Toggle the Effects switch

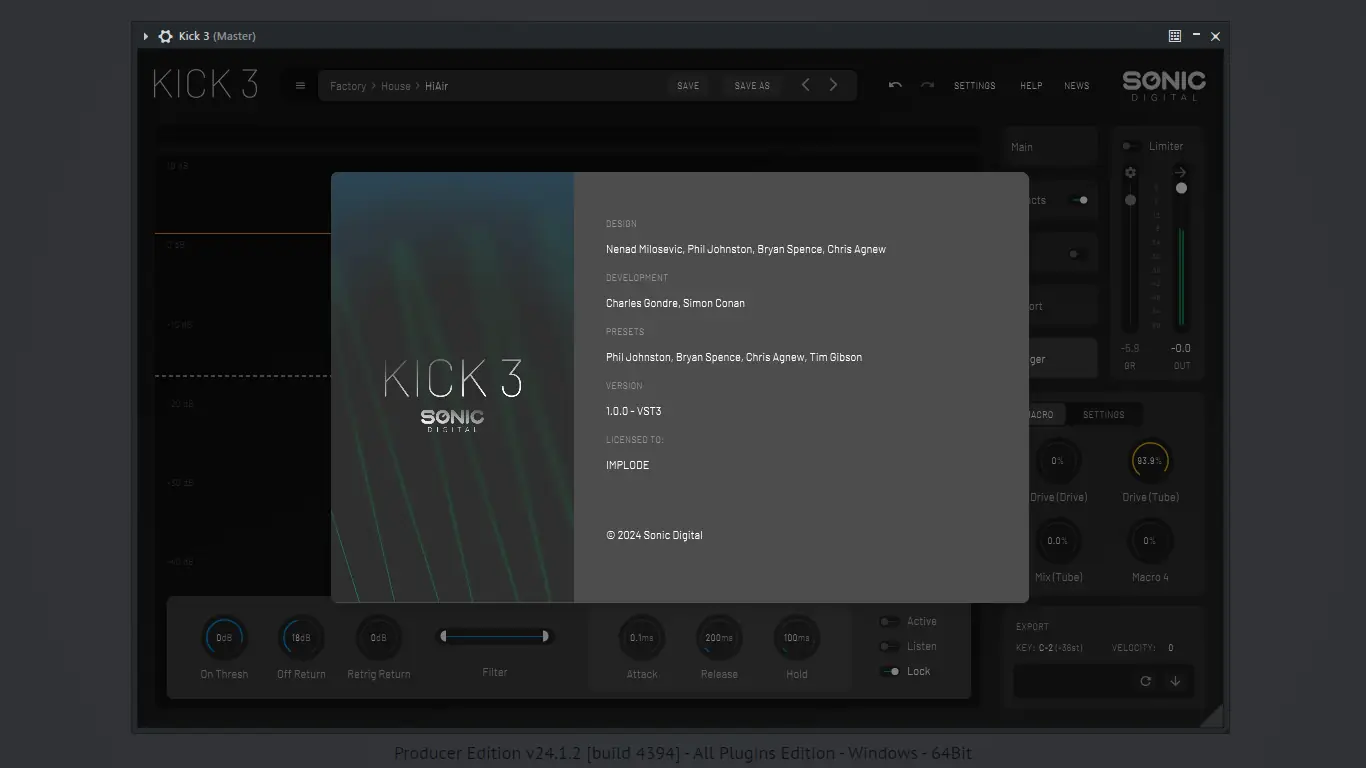click(x=1079, y=200)
